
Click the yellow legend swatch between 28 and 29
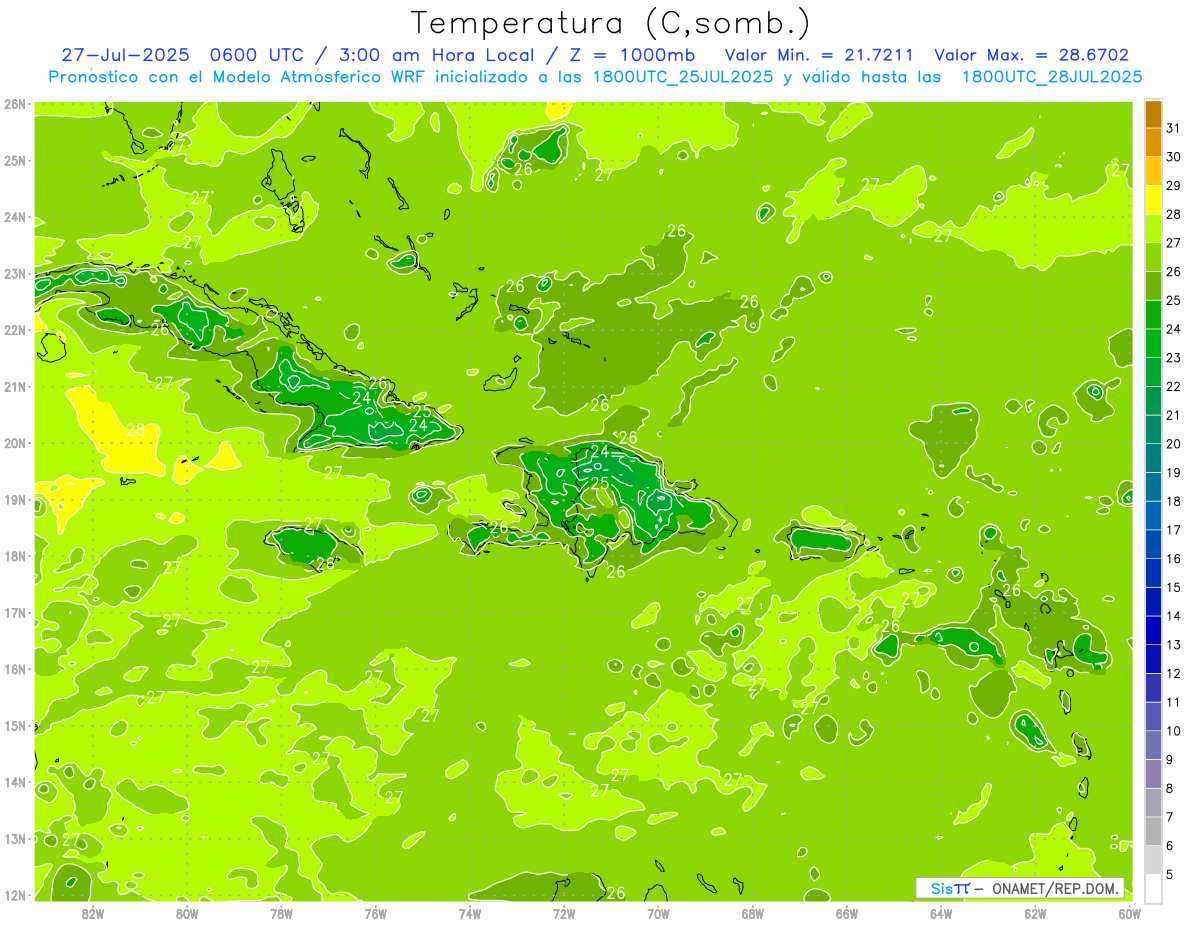pos(1153,200)
